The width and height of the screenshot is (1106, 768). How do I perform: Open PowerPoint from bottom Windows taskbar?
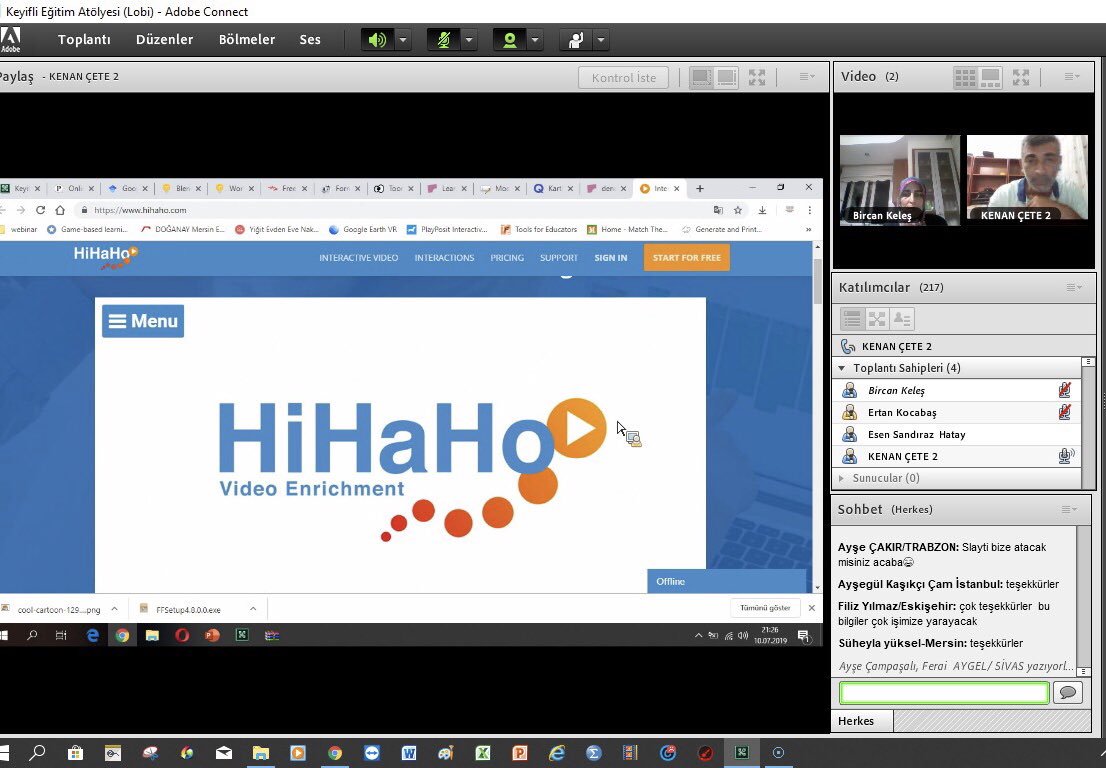point(520,752)
